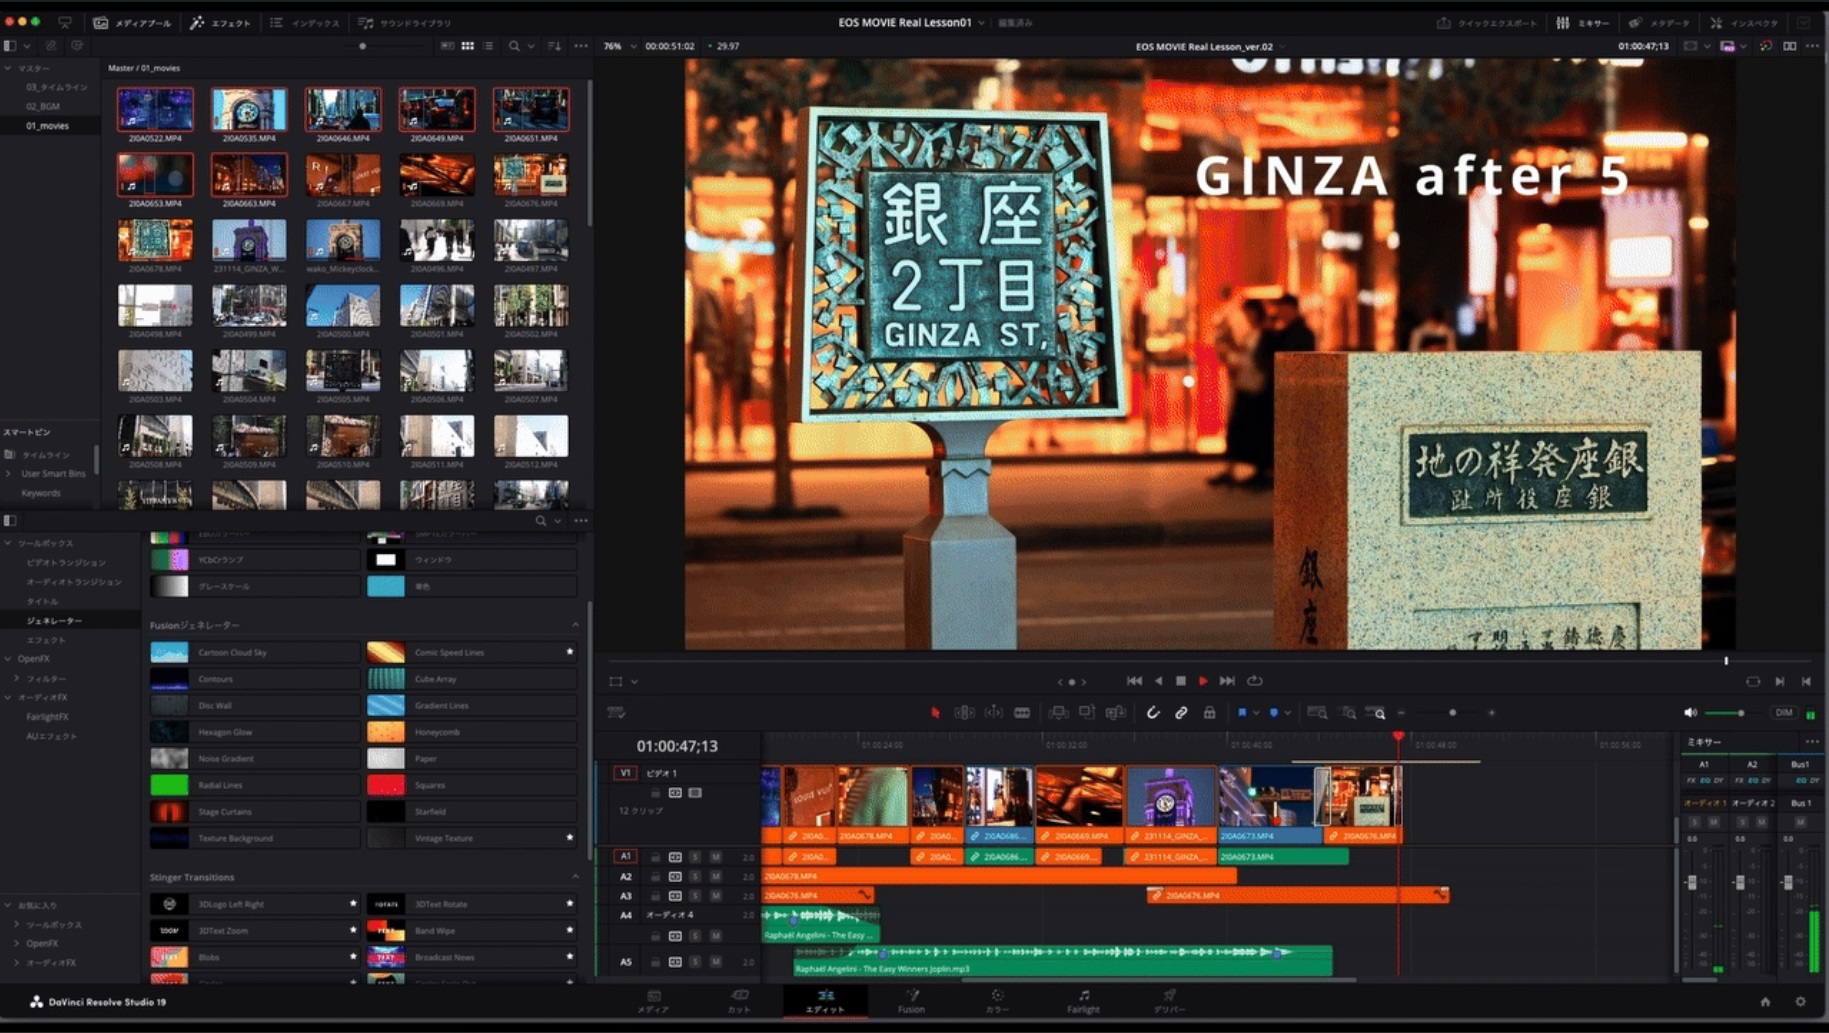Mute audio track A2

click(x=715, y=876)
